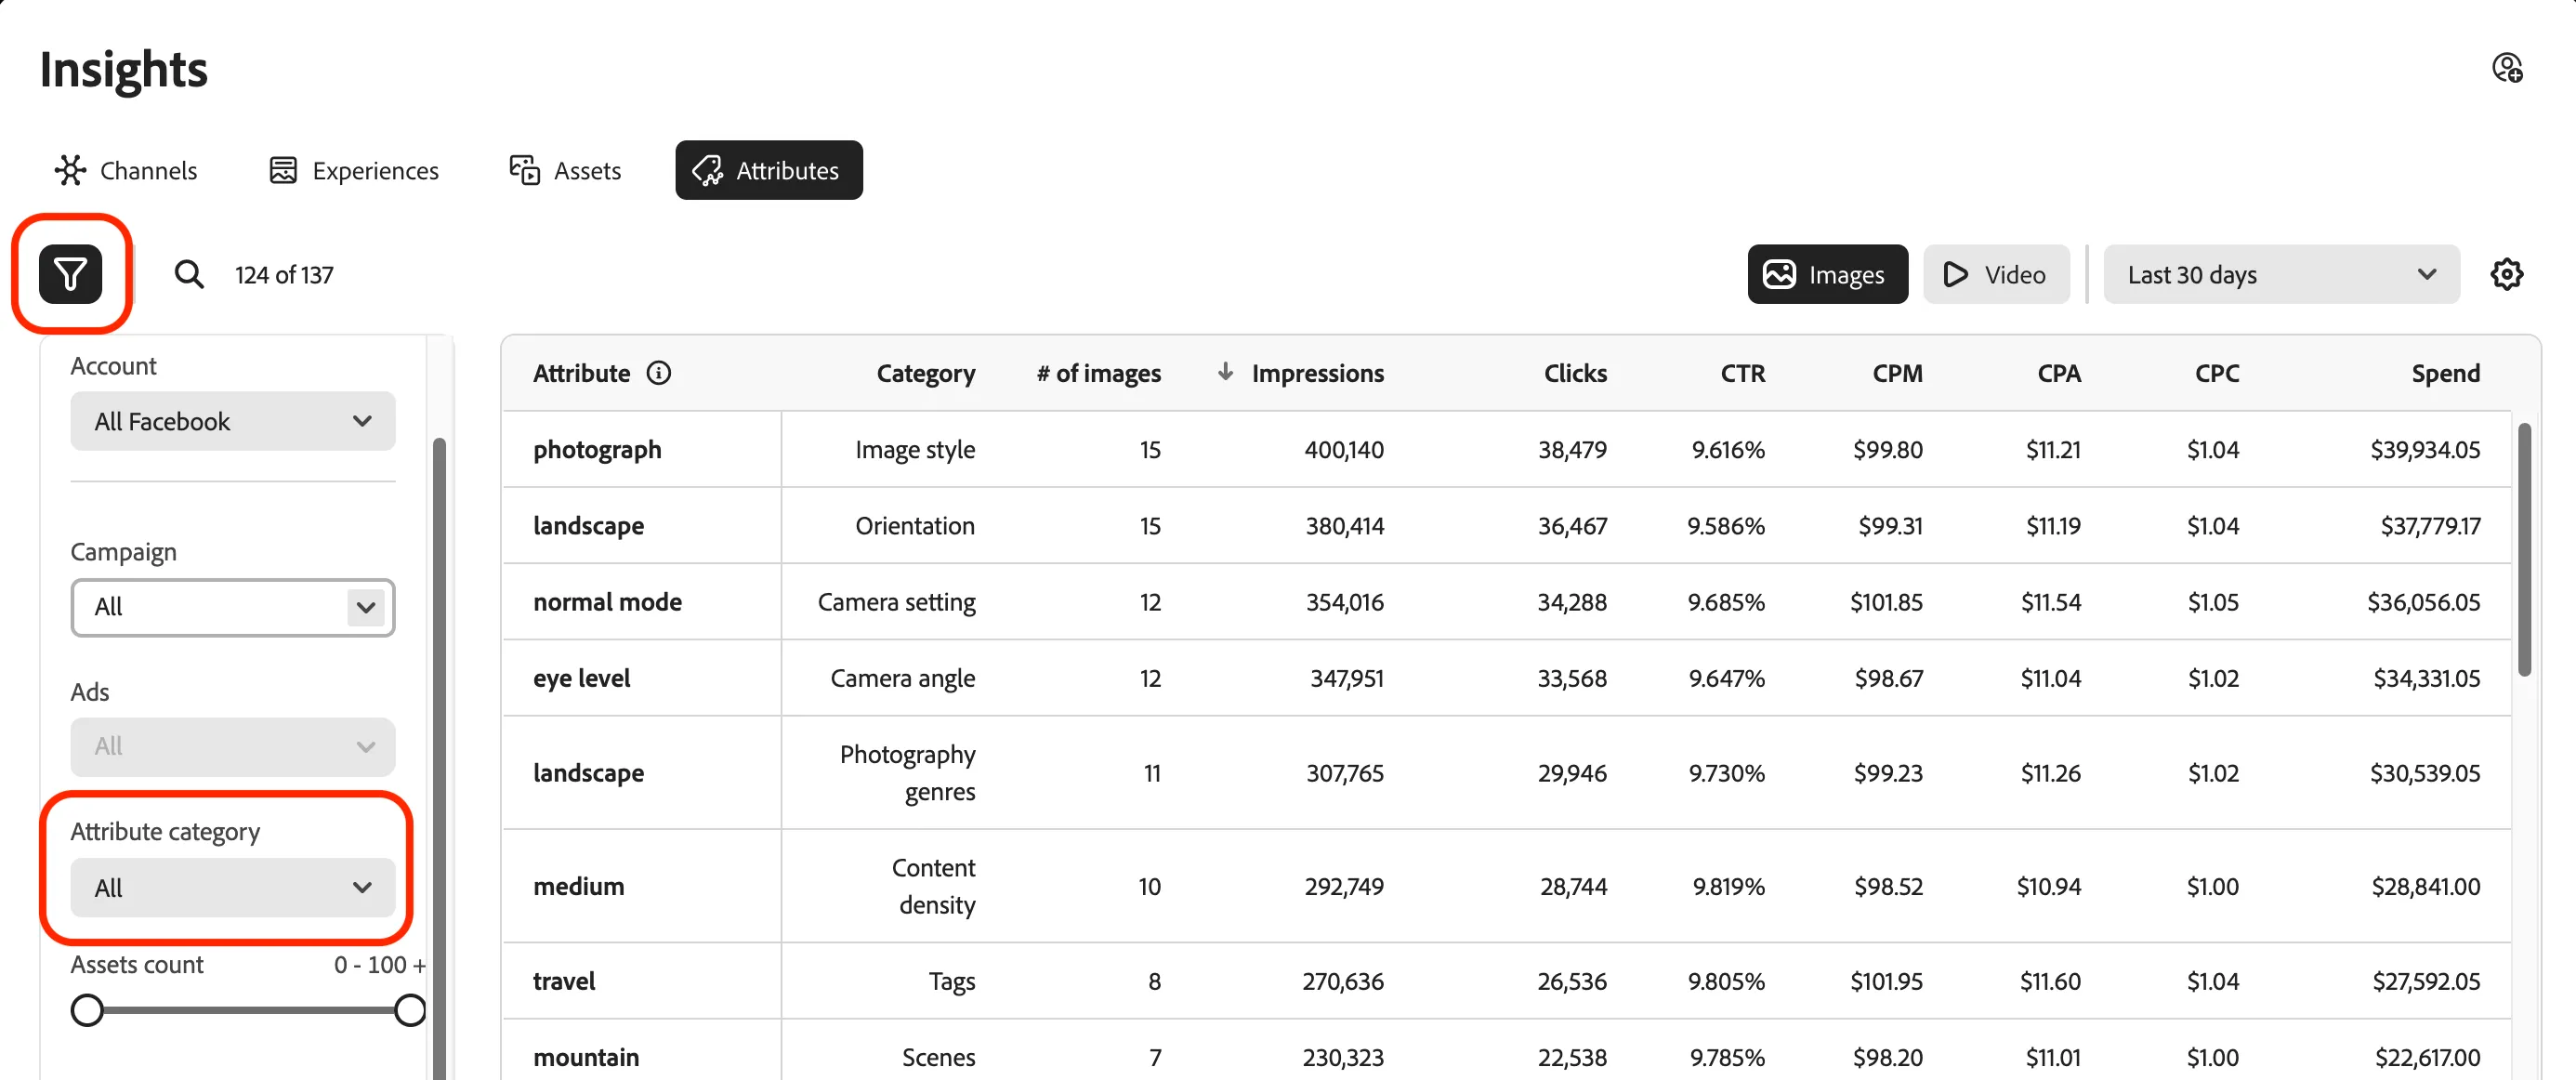Click the CPA column header
This screenshot has height=1080, width=2576.
(x=2058, y=373)
